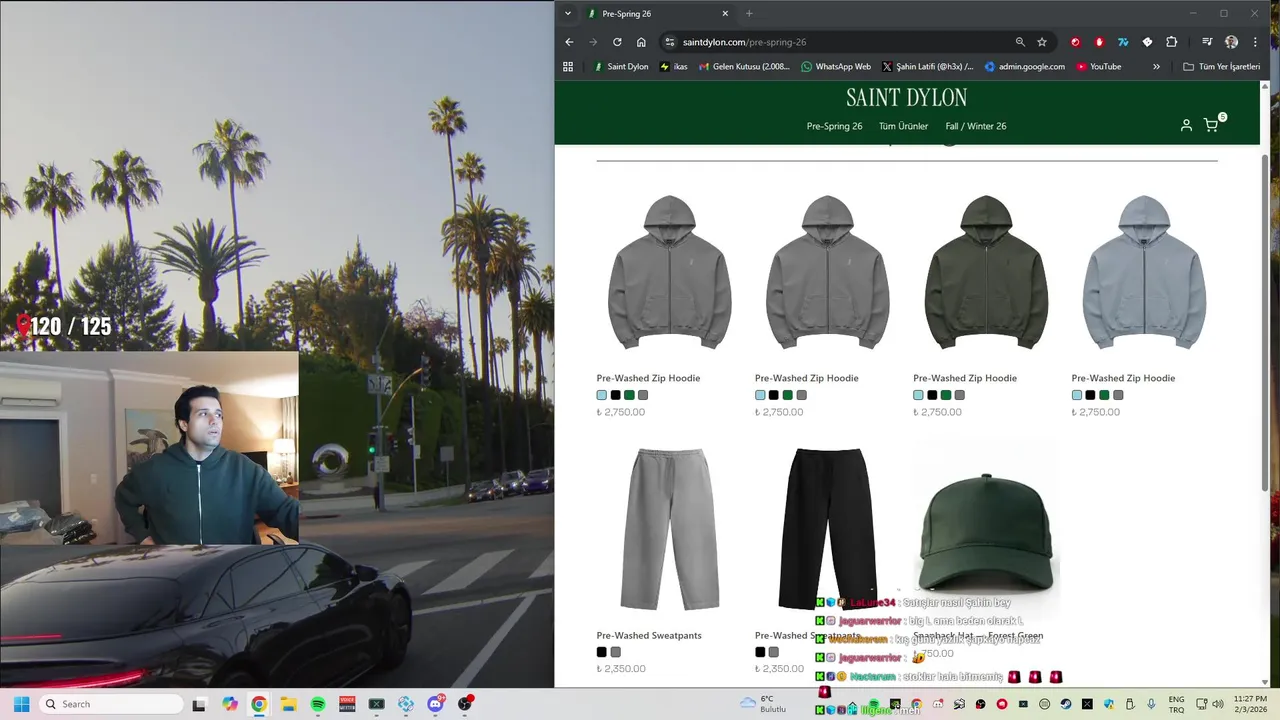Open the Fall / Winter 26 menu item
The image size is (1280, 720).
[976, 126]
